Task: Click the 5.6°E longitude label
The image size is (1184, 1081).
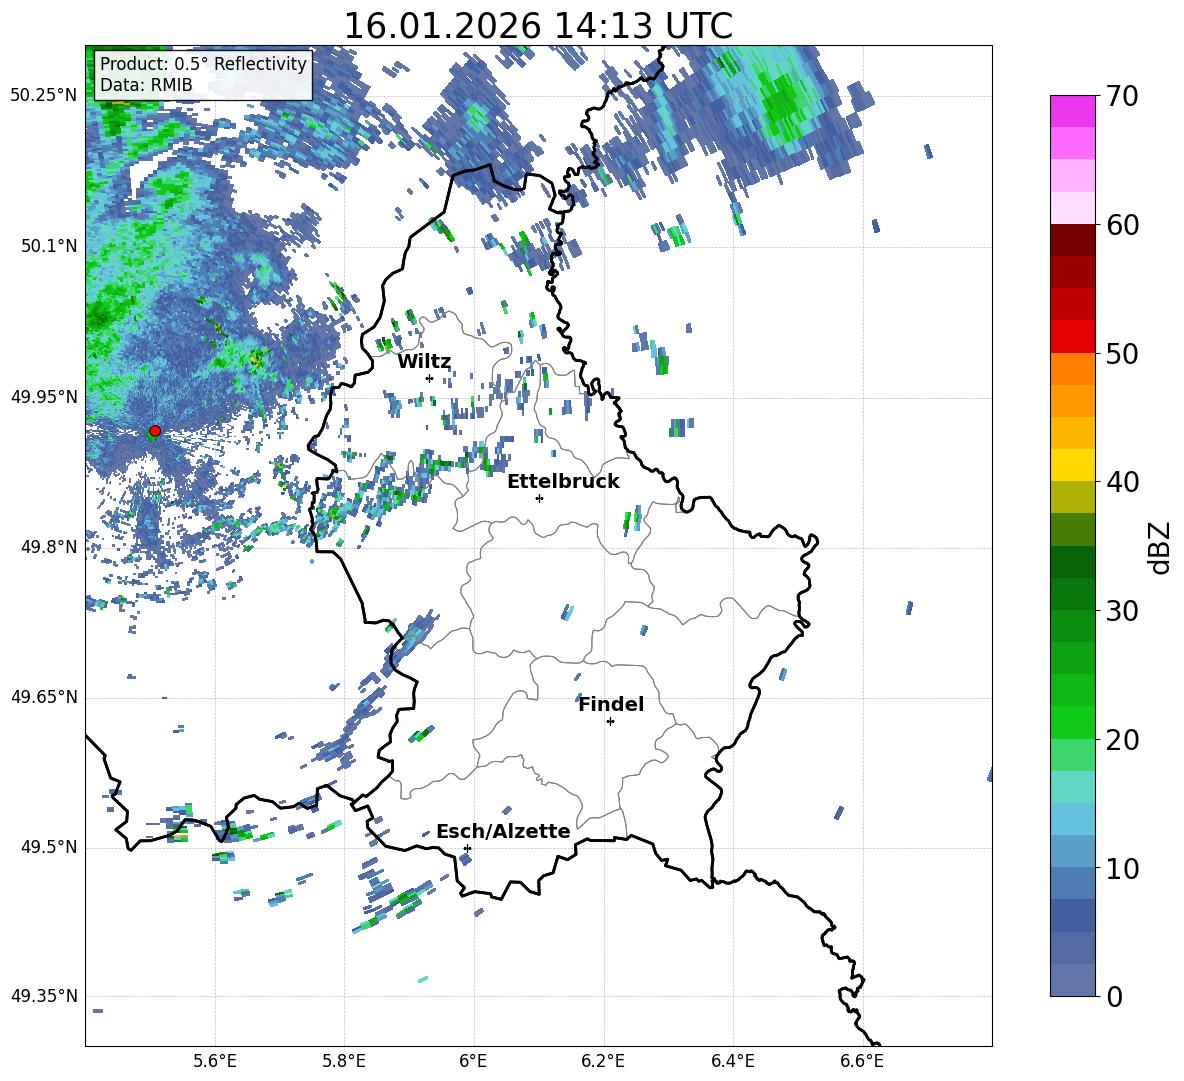Action: click(x=214, y=1061)
